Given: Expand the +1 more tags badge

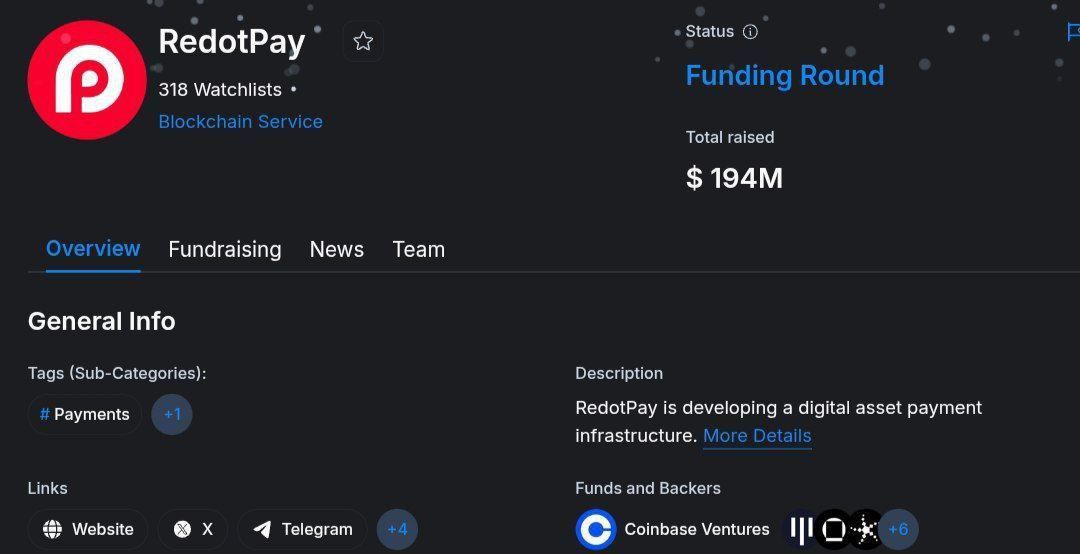Looking at the screenshot, I should click(x=172, y=414).
